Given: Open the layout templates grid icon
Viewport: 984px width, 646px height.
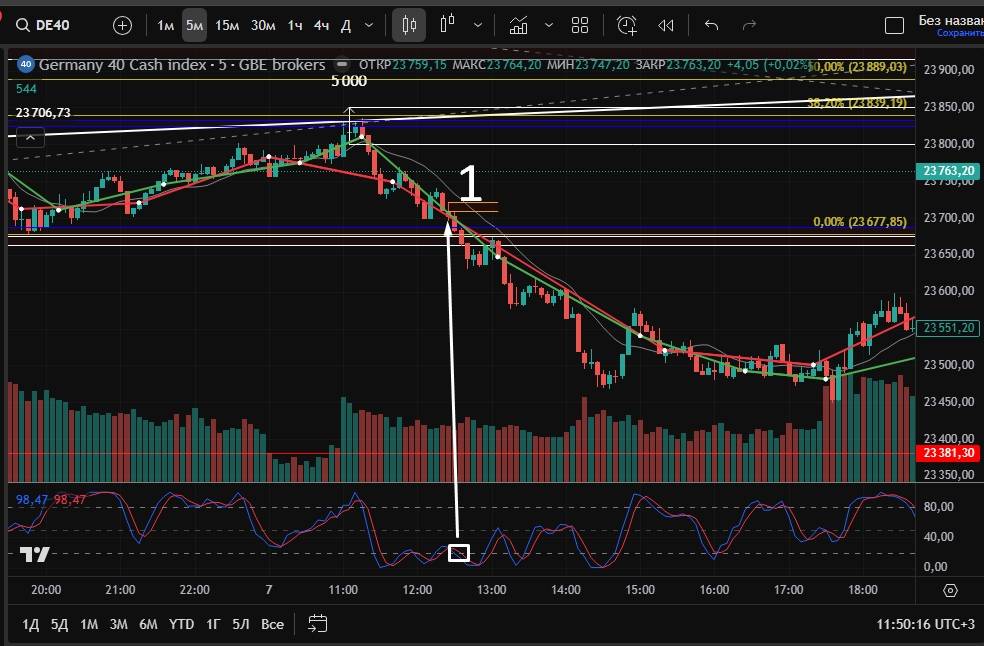Looking at the screenshot, I should (580, 25).
